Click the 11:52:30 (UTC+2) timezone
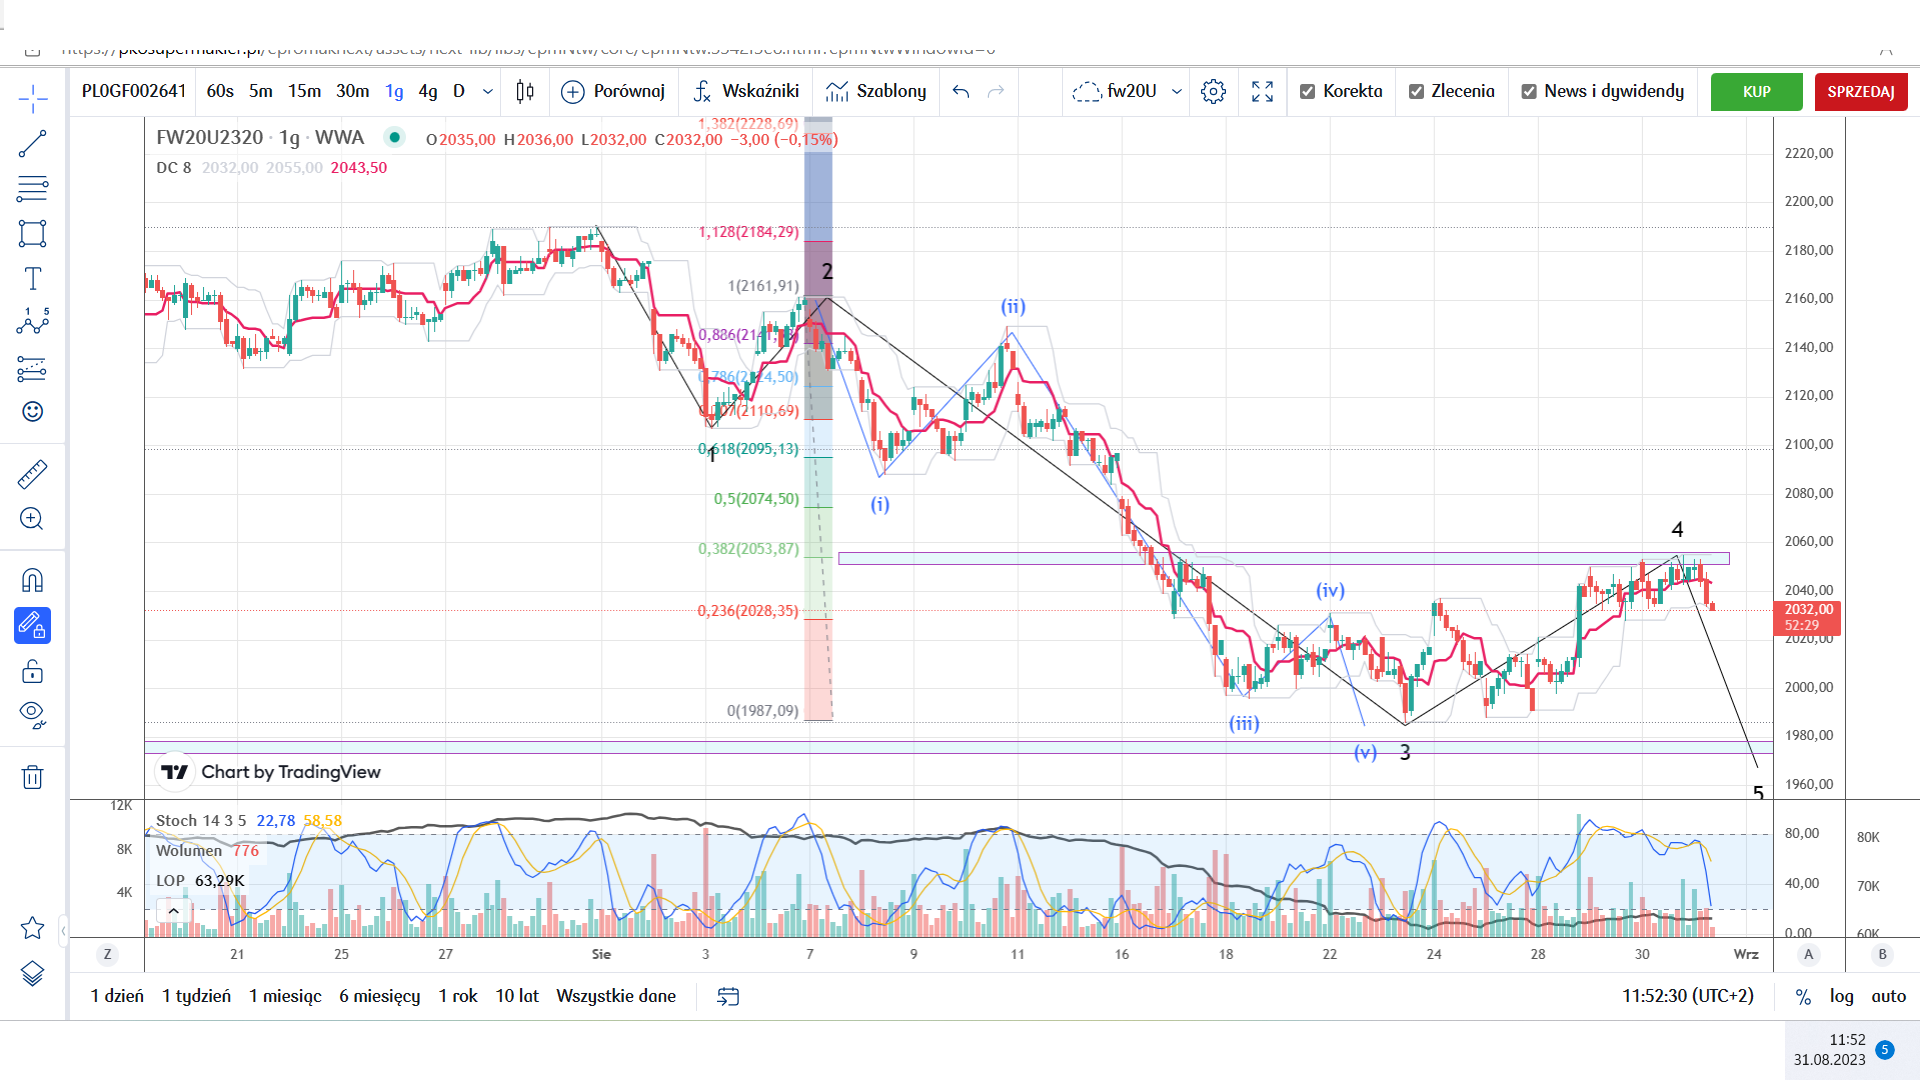 pos(1687,996)
